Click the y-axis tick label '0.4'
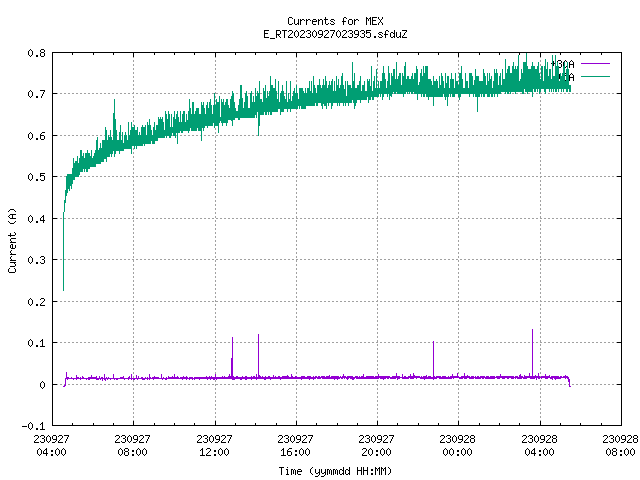This screenshot has height=480, width=640. (36, 219)
